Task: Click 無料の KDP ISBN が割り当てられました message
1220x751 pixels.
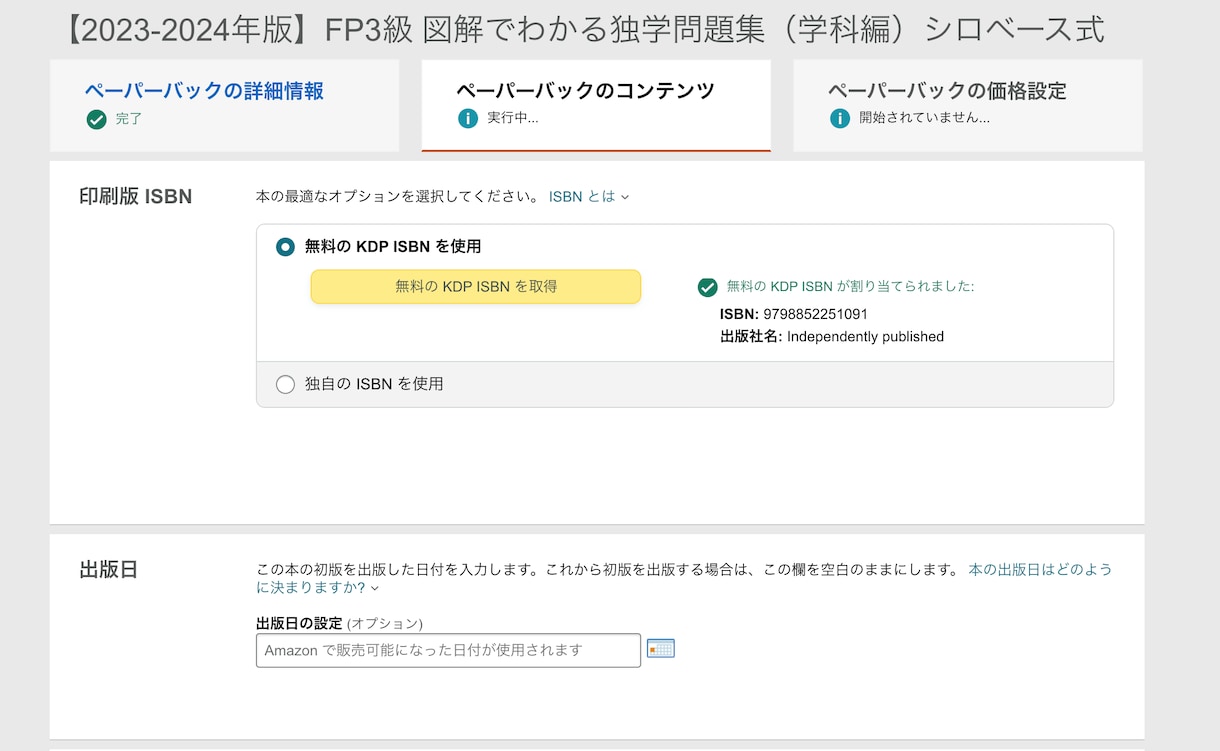Action: click(x=850, y=287)
